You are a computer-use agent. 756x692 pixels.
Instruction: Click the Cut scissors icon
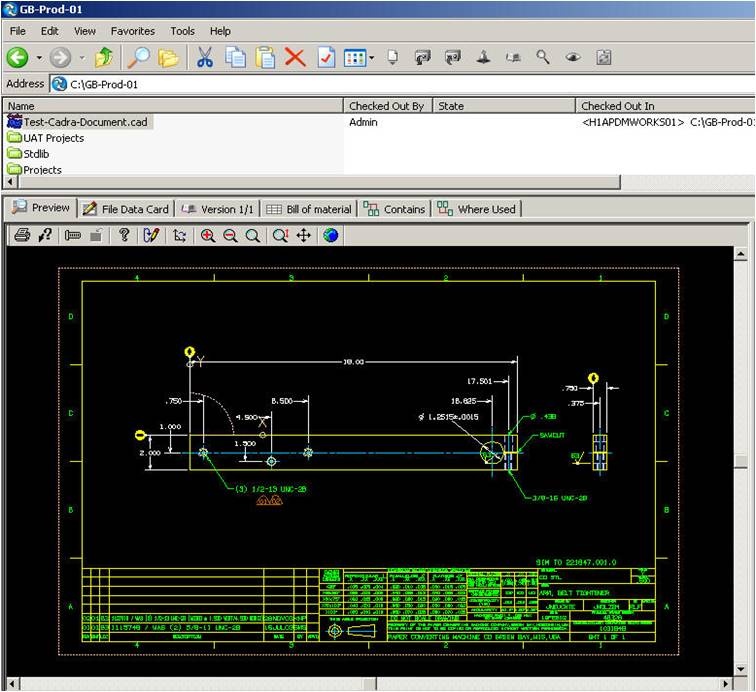204,57
